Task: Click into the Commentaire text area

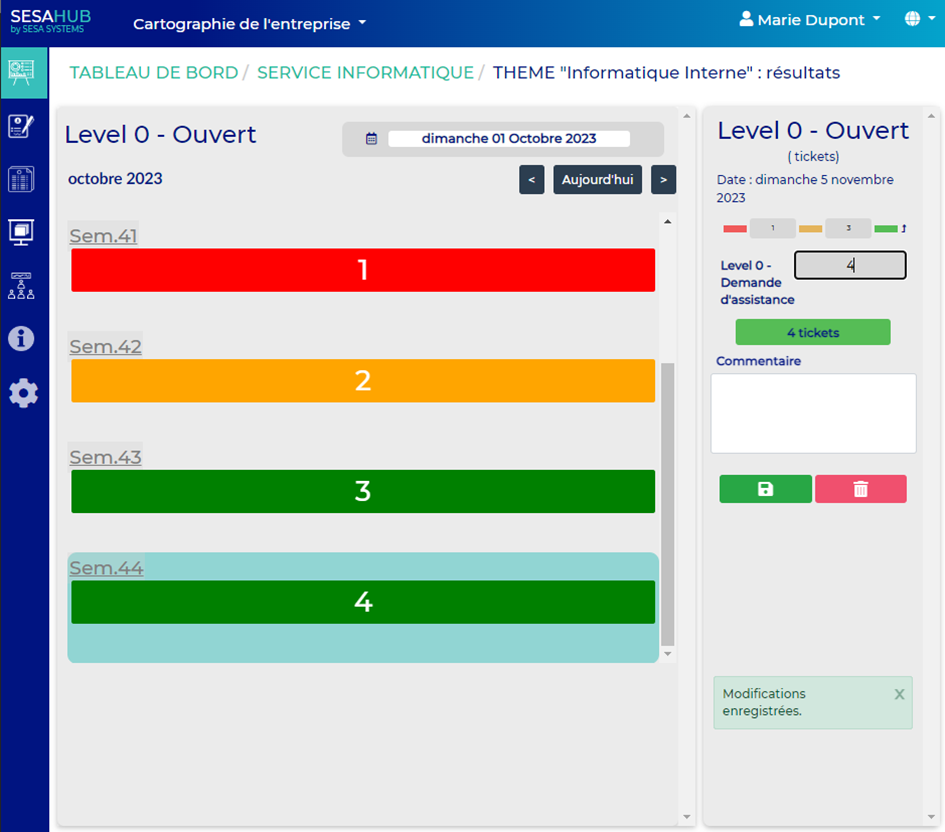Action: (812, 413)
